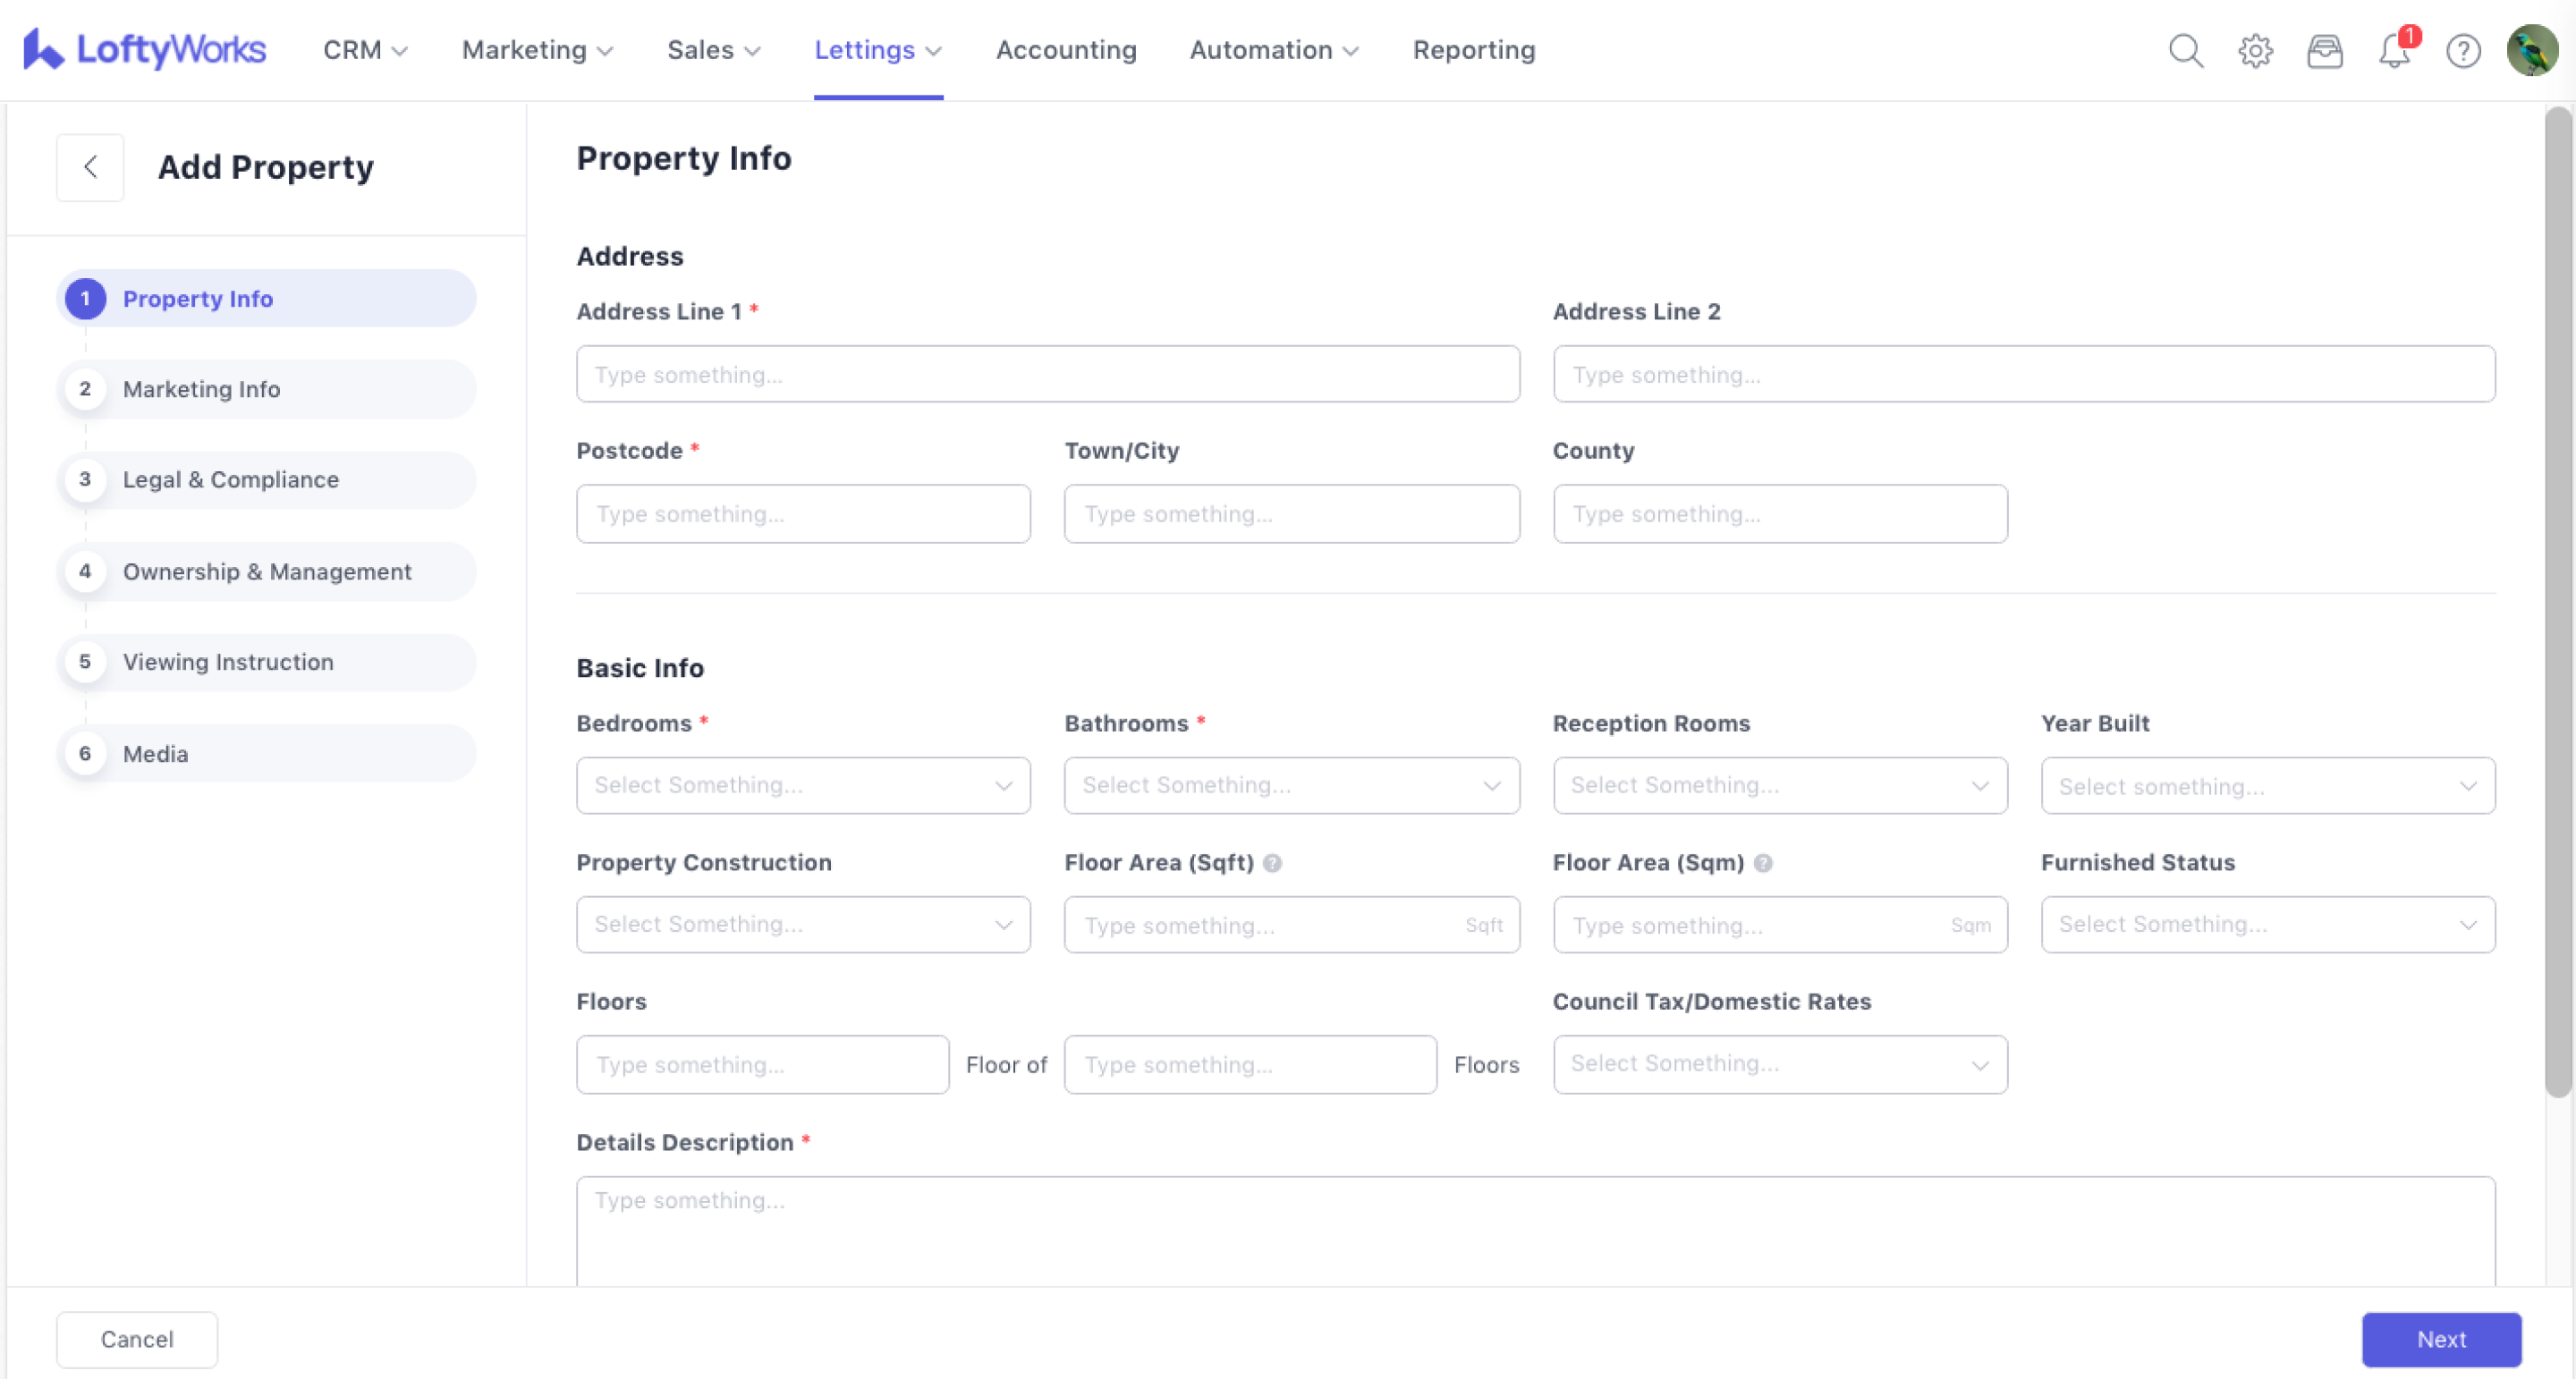Click the back arrow beside Add Property
The image size is (2576, 1379).
[90, 167]
